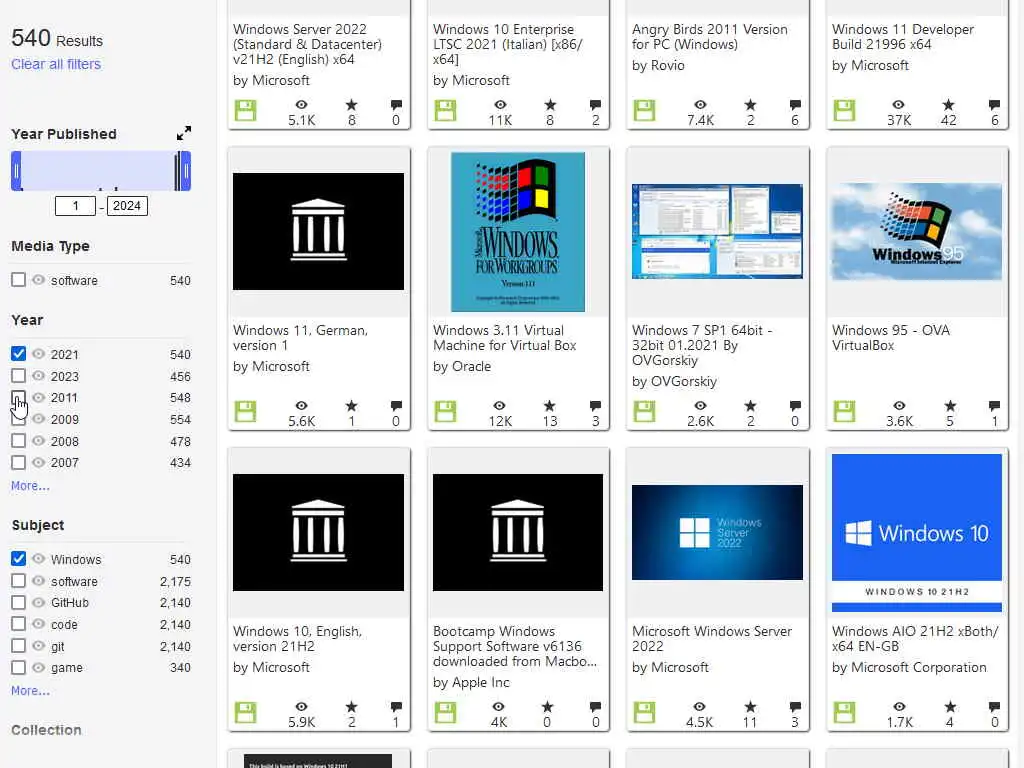This screenshot has width=1024, height=768.
Task: Uncheck the 2021 year filter
Action: pos(18,353)
